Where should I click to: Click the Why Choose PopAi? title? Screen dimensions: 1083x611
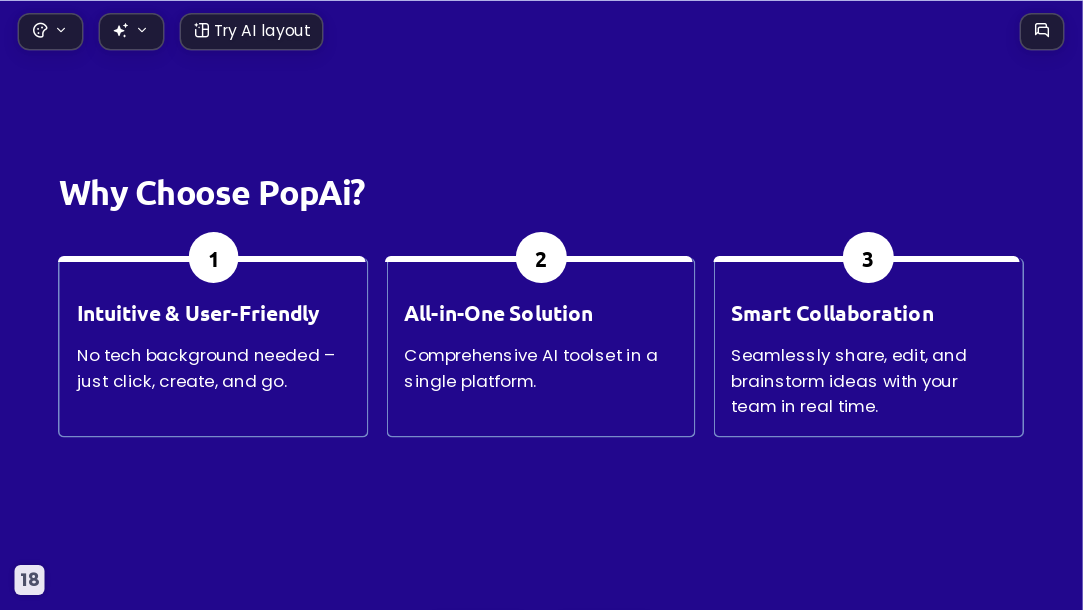[x=212, y=193]
